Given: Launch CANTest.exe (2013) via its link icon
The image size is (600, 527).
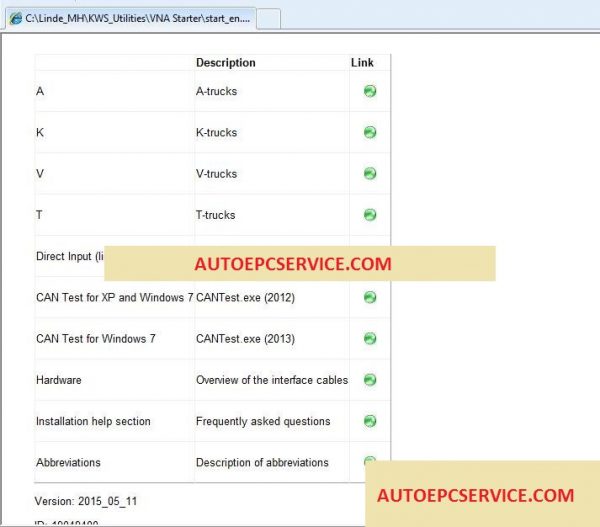Looking at the screenshot, I should click(x=370, y=338).
